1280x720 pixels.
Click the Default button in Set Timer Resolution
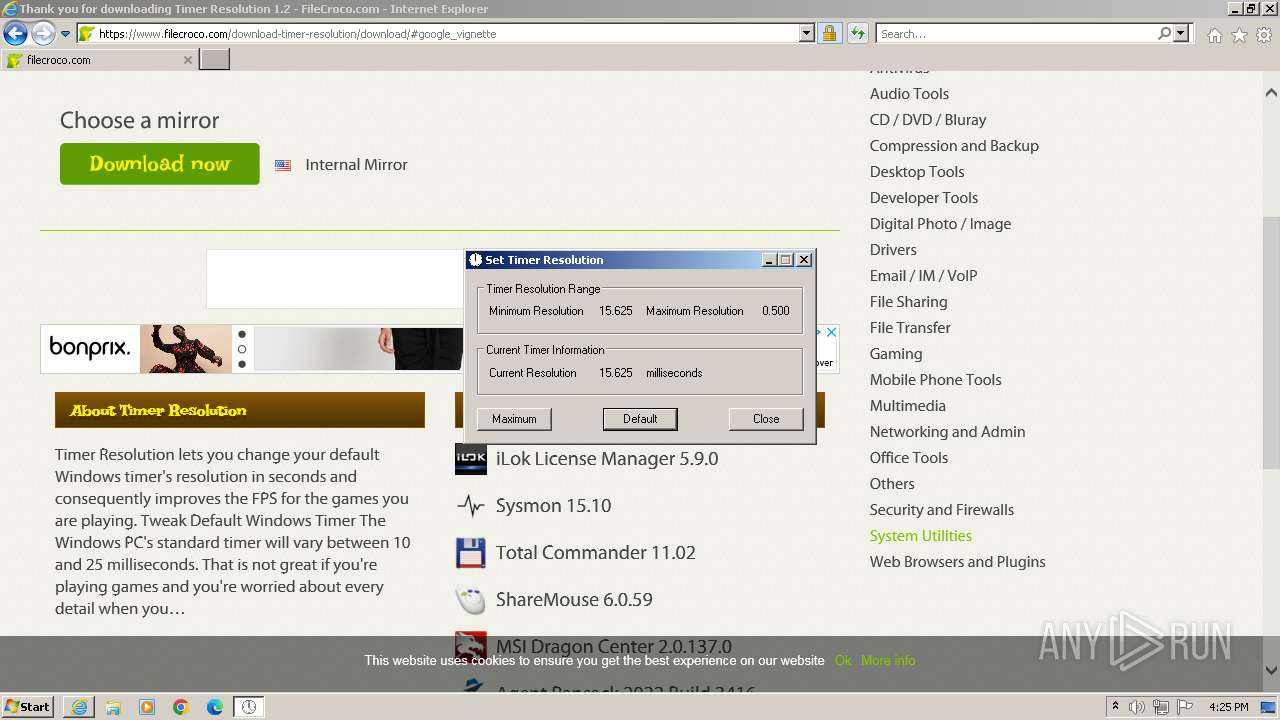click(x=640, y=419)
